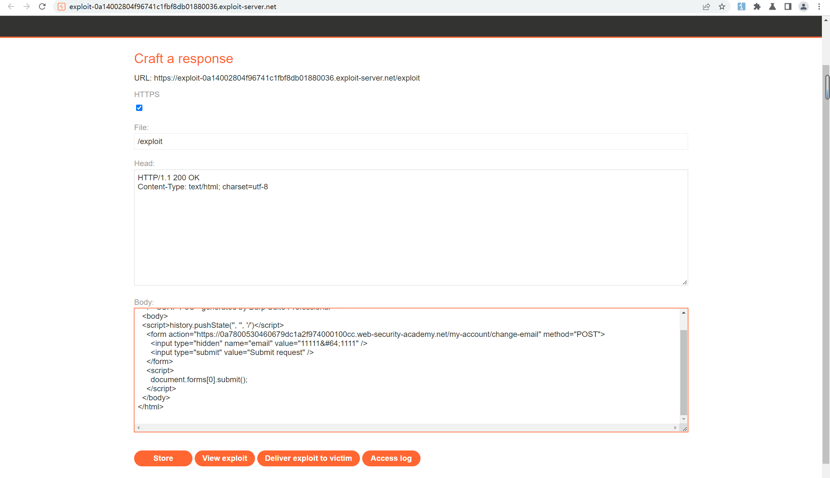Click the history.pushState script line

[x=213, y=326]
